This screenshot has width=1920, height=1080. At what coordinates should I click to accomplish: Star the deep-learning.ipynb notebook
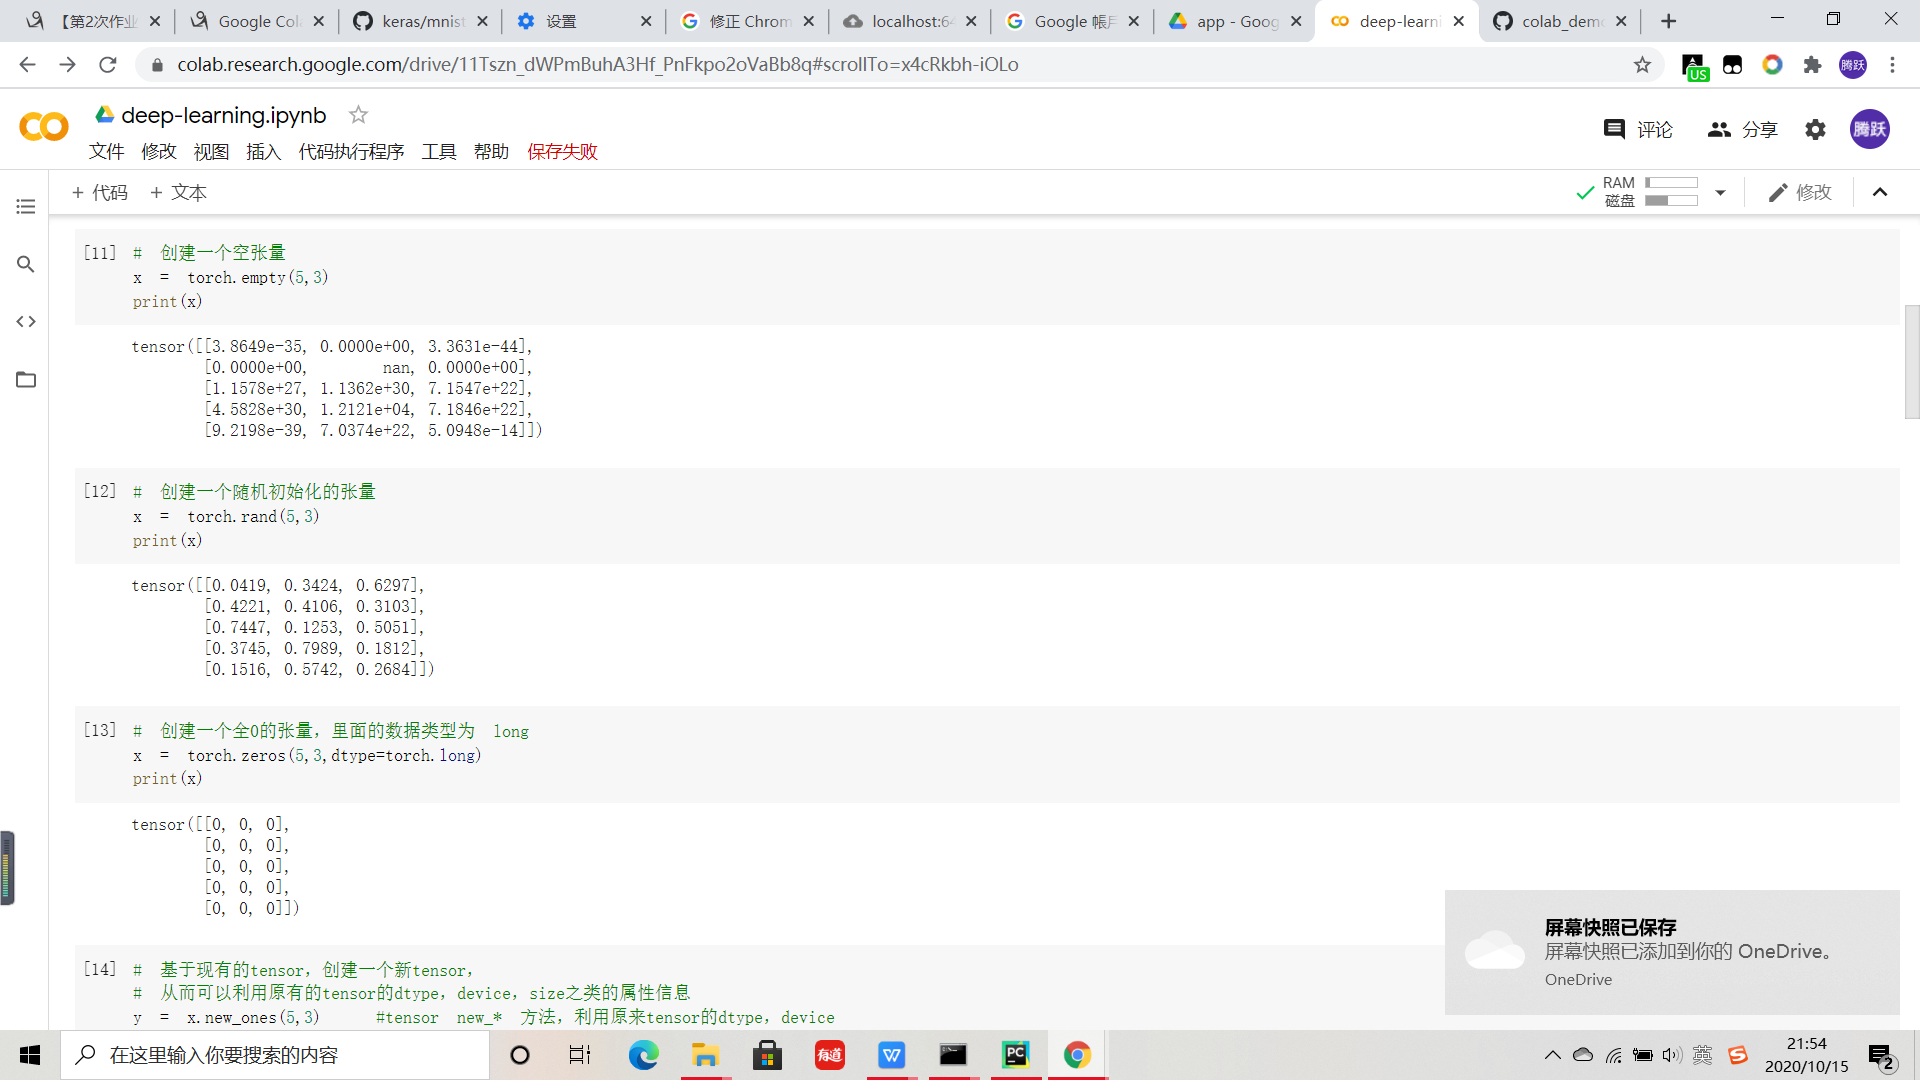358,115
